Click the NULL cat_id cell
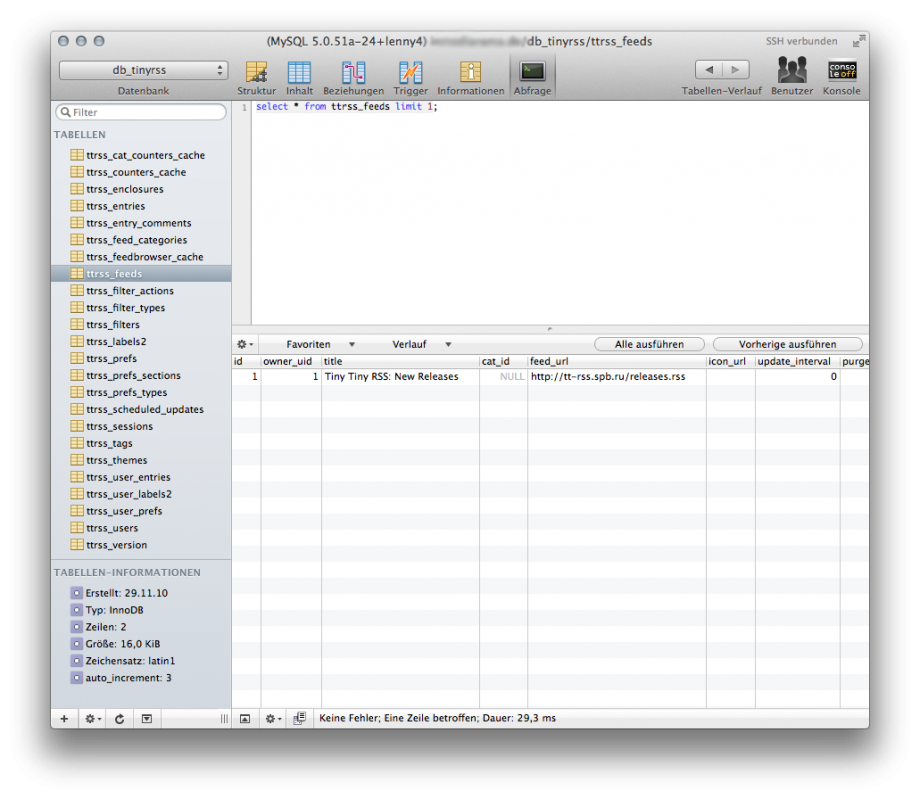 coord(503,377)
